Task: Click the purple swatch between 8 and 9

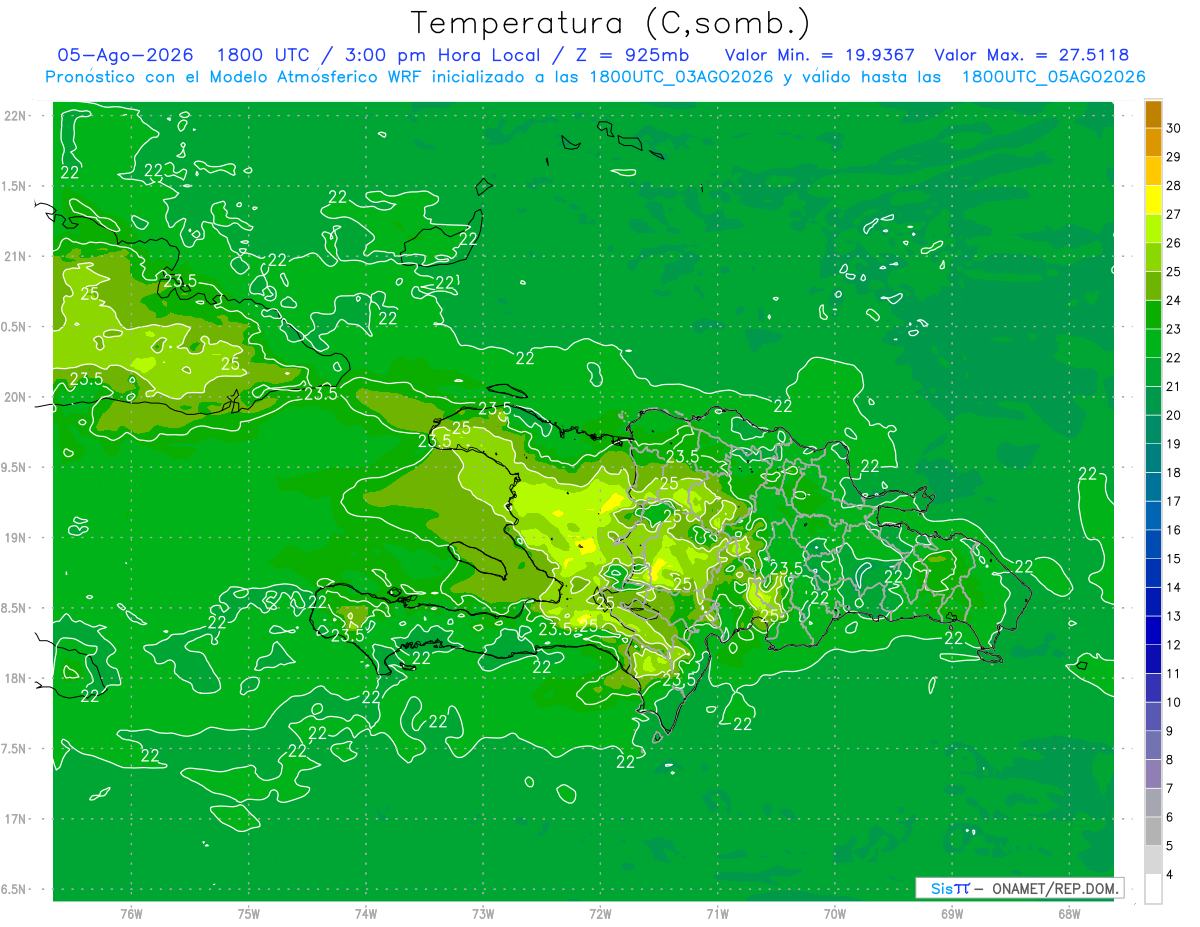Action: pos(1153,746)
